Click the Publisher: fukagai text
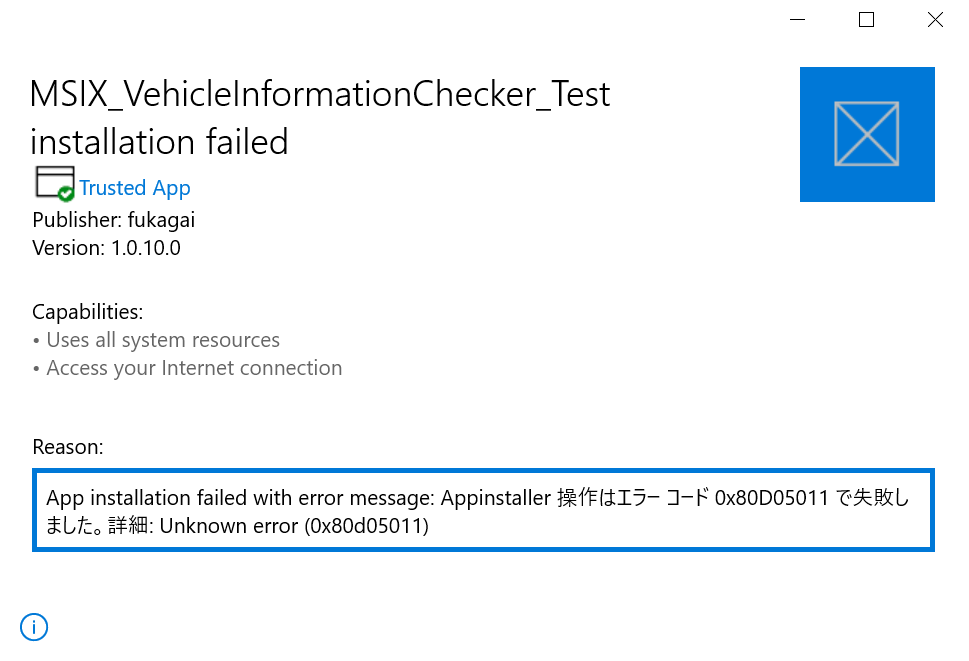The height and width of the screenshot is (661, 969). (x=114, y=220)
